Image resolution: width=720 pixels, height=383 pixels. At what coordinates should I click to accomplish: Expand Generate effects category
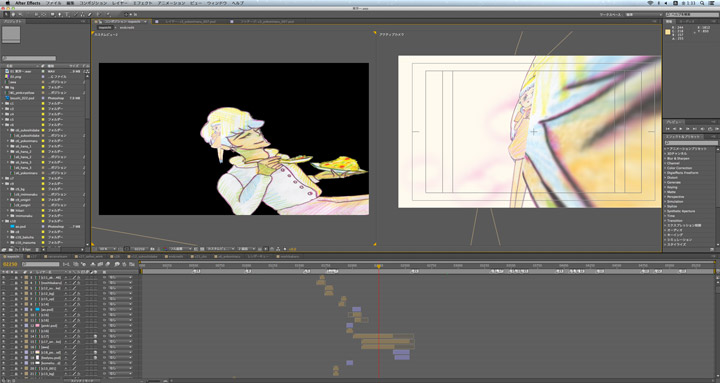(665, 182)
